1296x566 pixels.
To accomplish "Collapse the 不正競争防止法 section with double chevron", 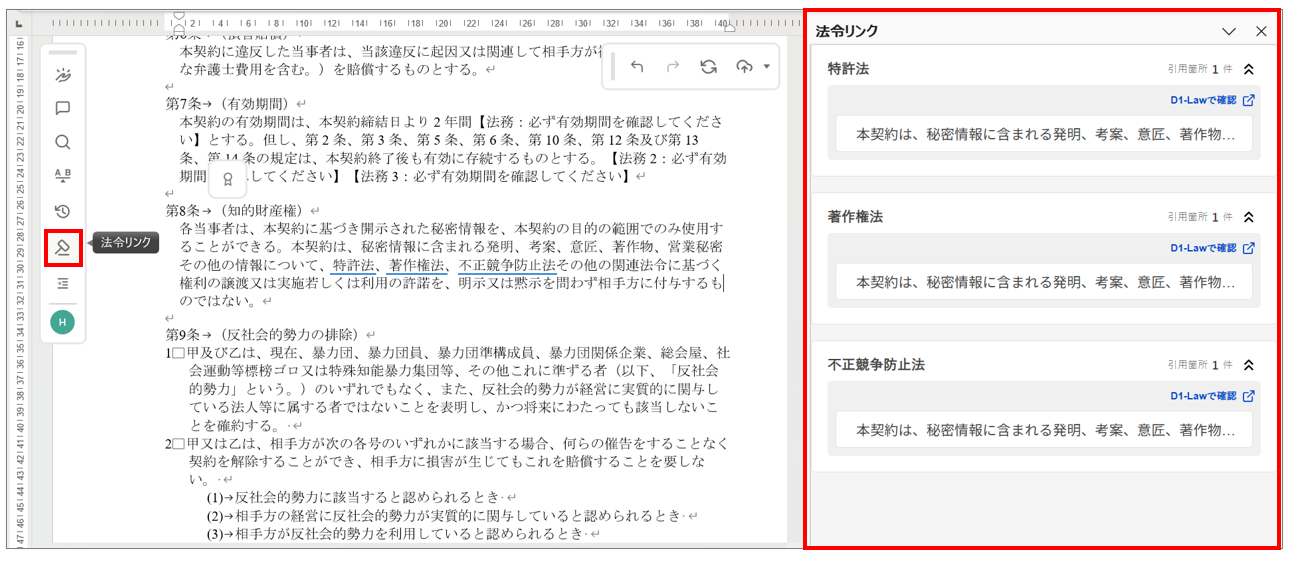I will coord(1248,365).
